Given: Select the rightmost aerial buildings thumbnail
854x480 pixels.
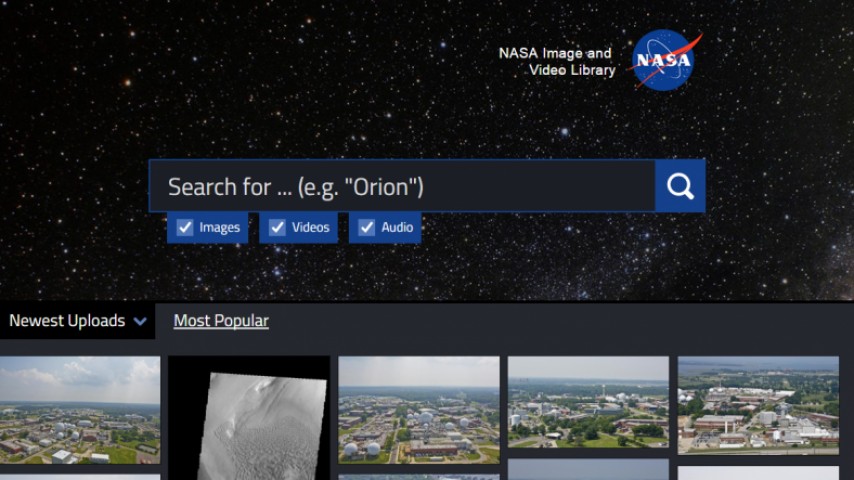Looking at the screenshot, I should [758, 405].
